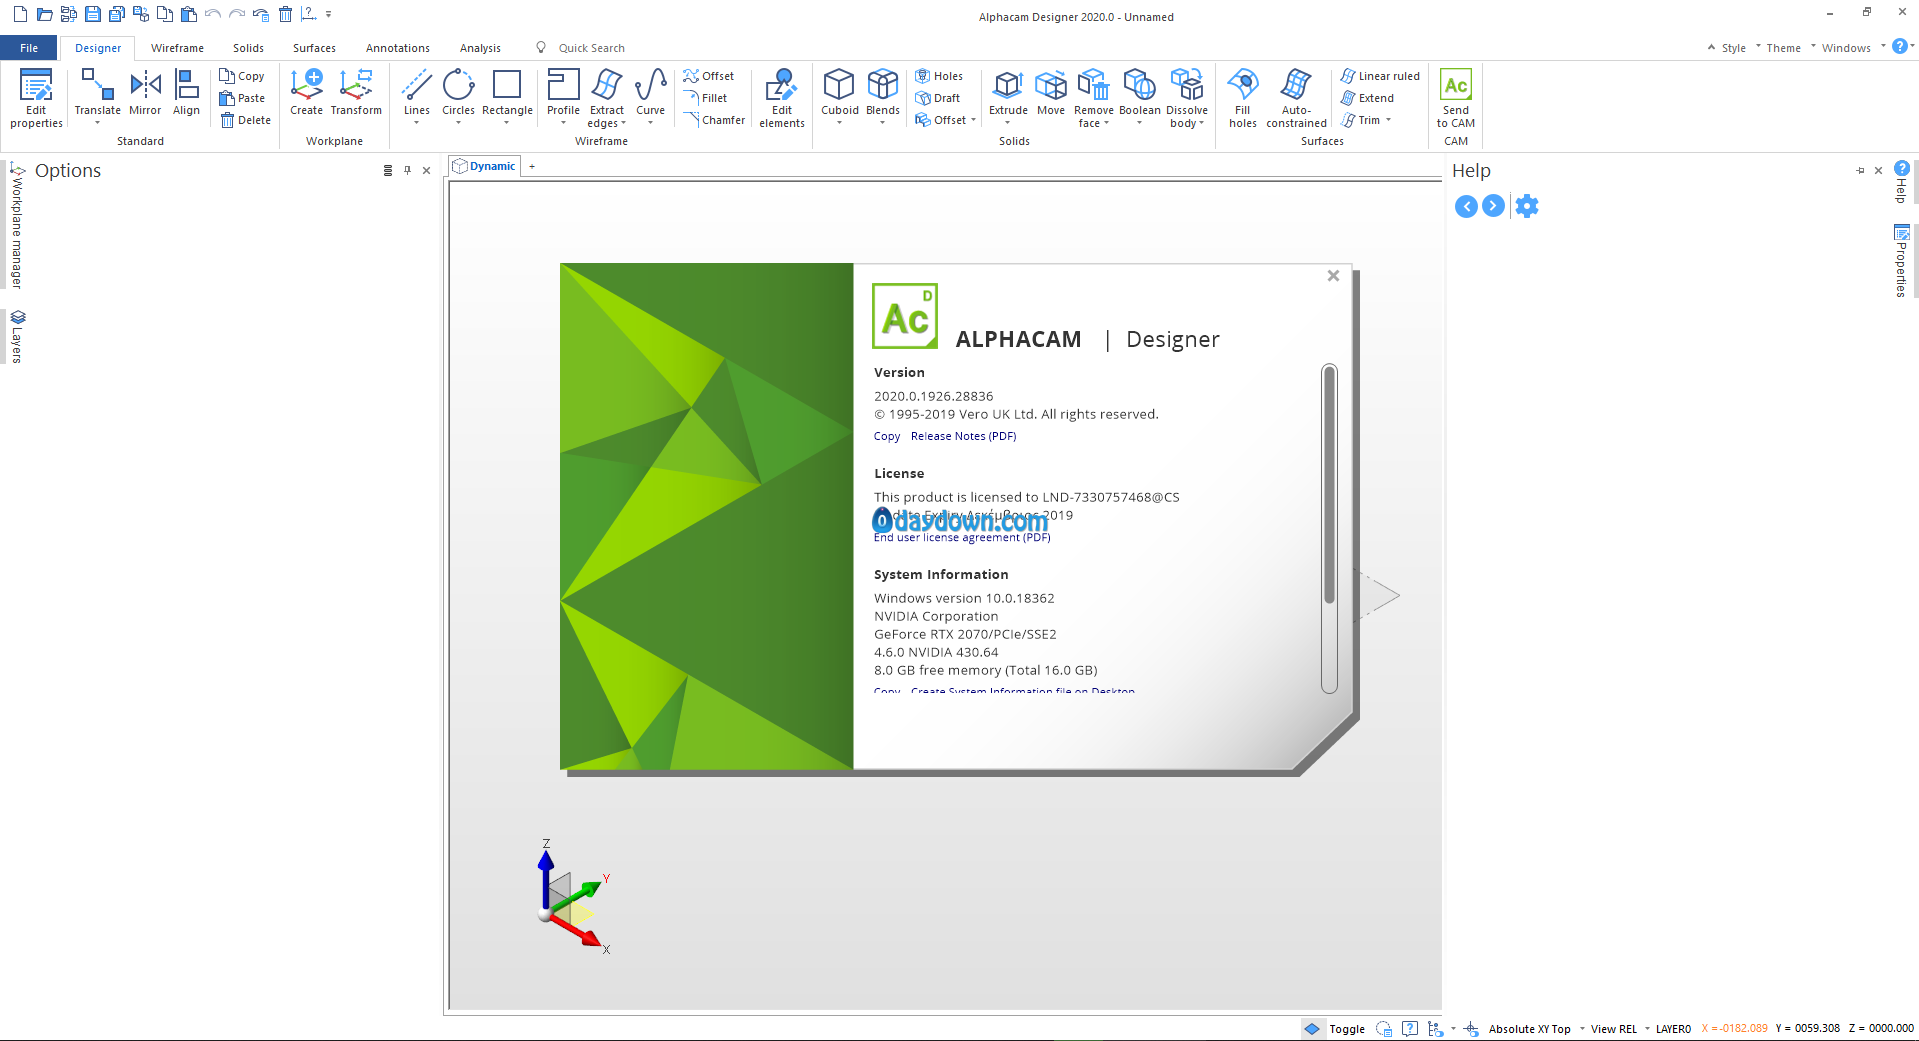This screenshot has height=1041, width=1919.
Task: Pin the Help panel
Action: coord(1860,171)
